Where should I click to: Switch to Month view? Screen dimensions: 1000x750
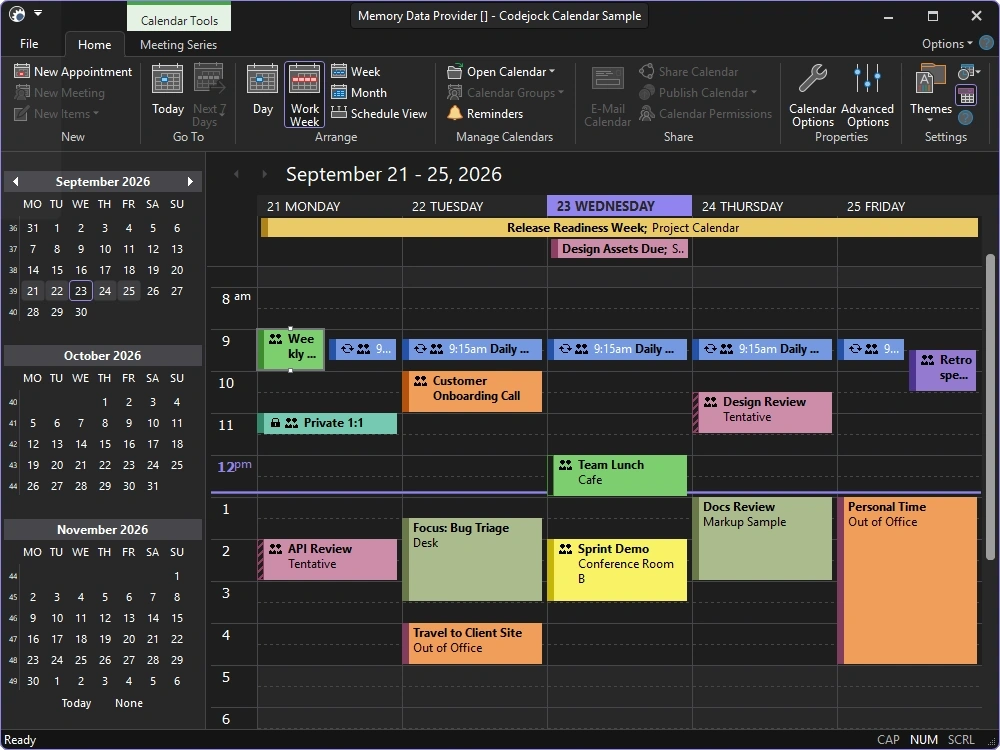pyautogui.click(x=358, y=92)
